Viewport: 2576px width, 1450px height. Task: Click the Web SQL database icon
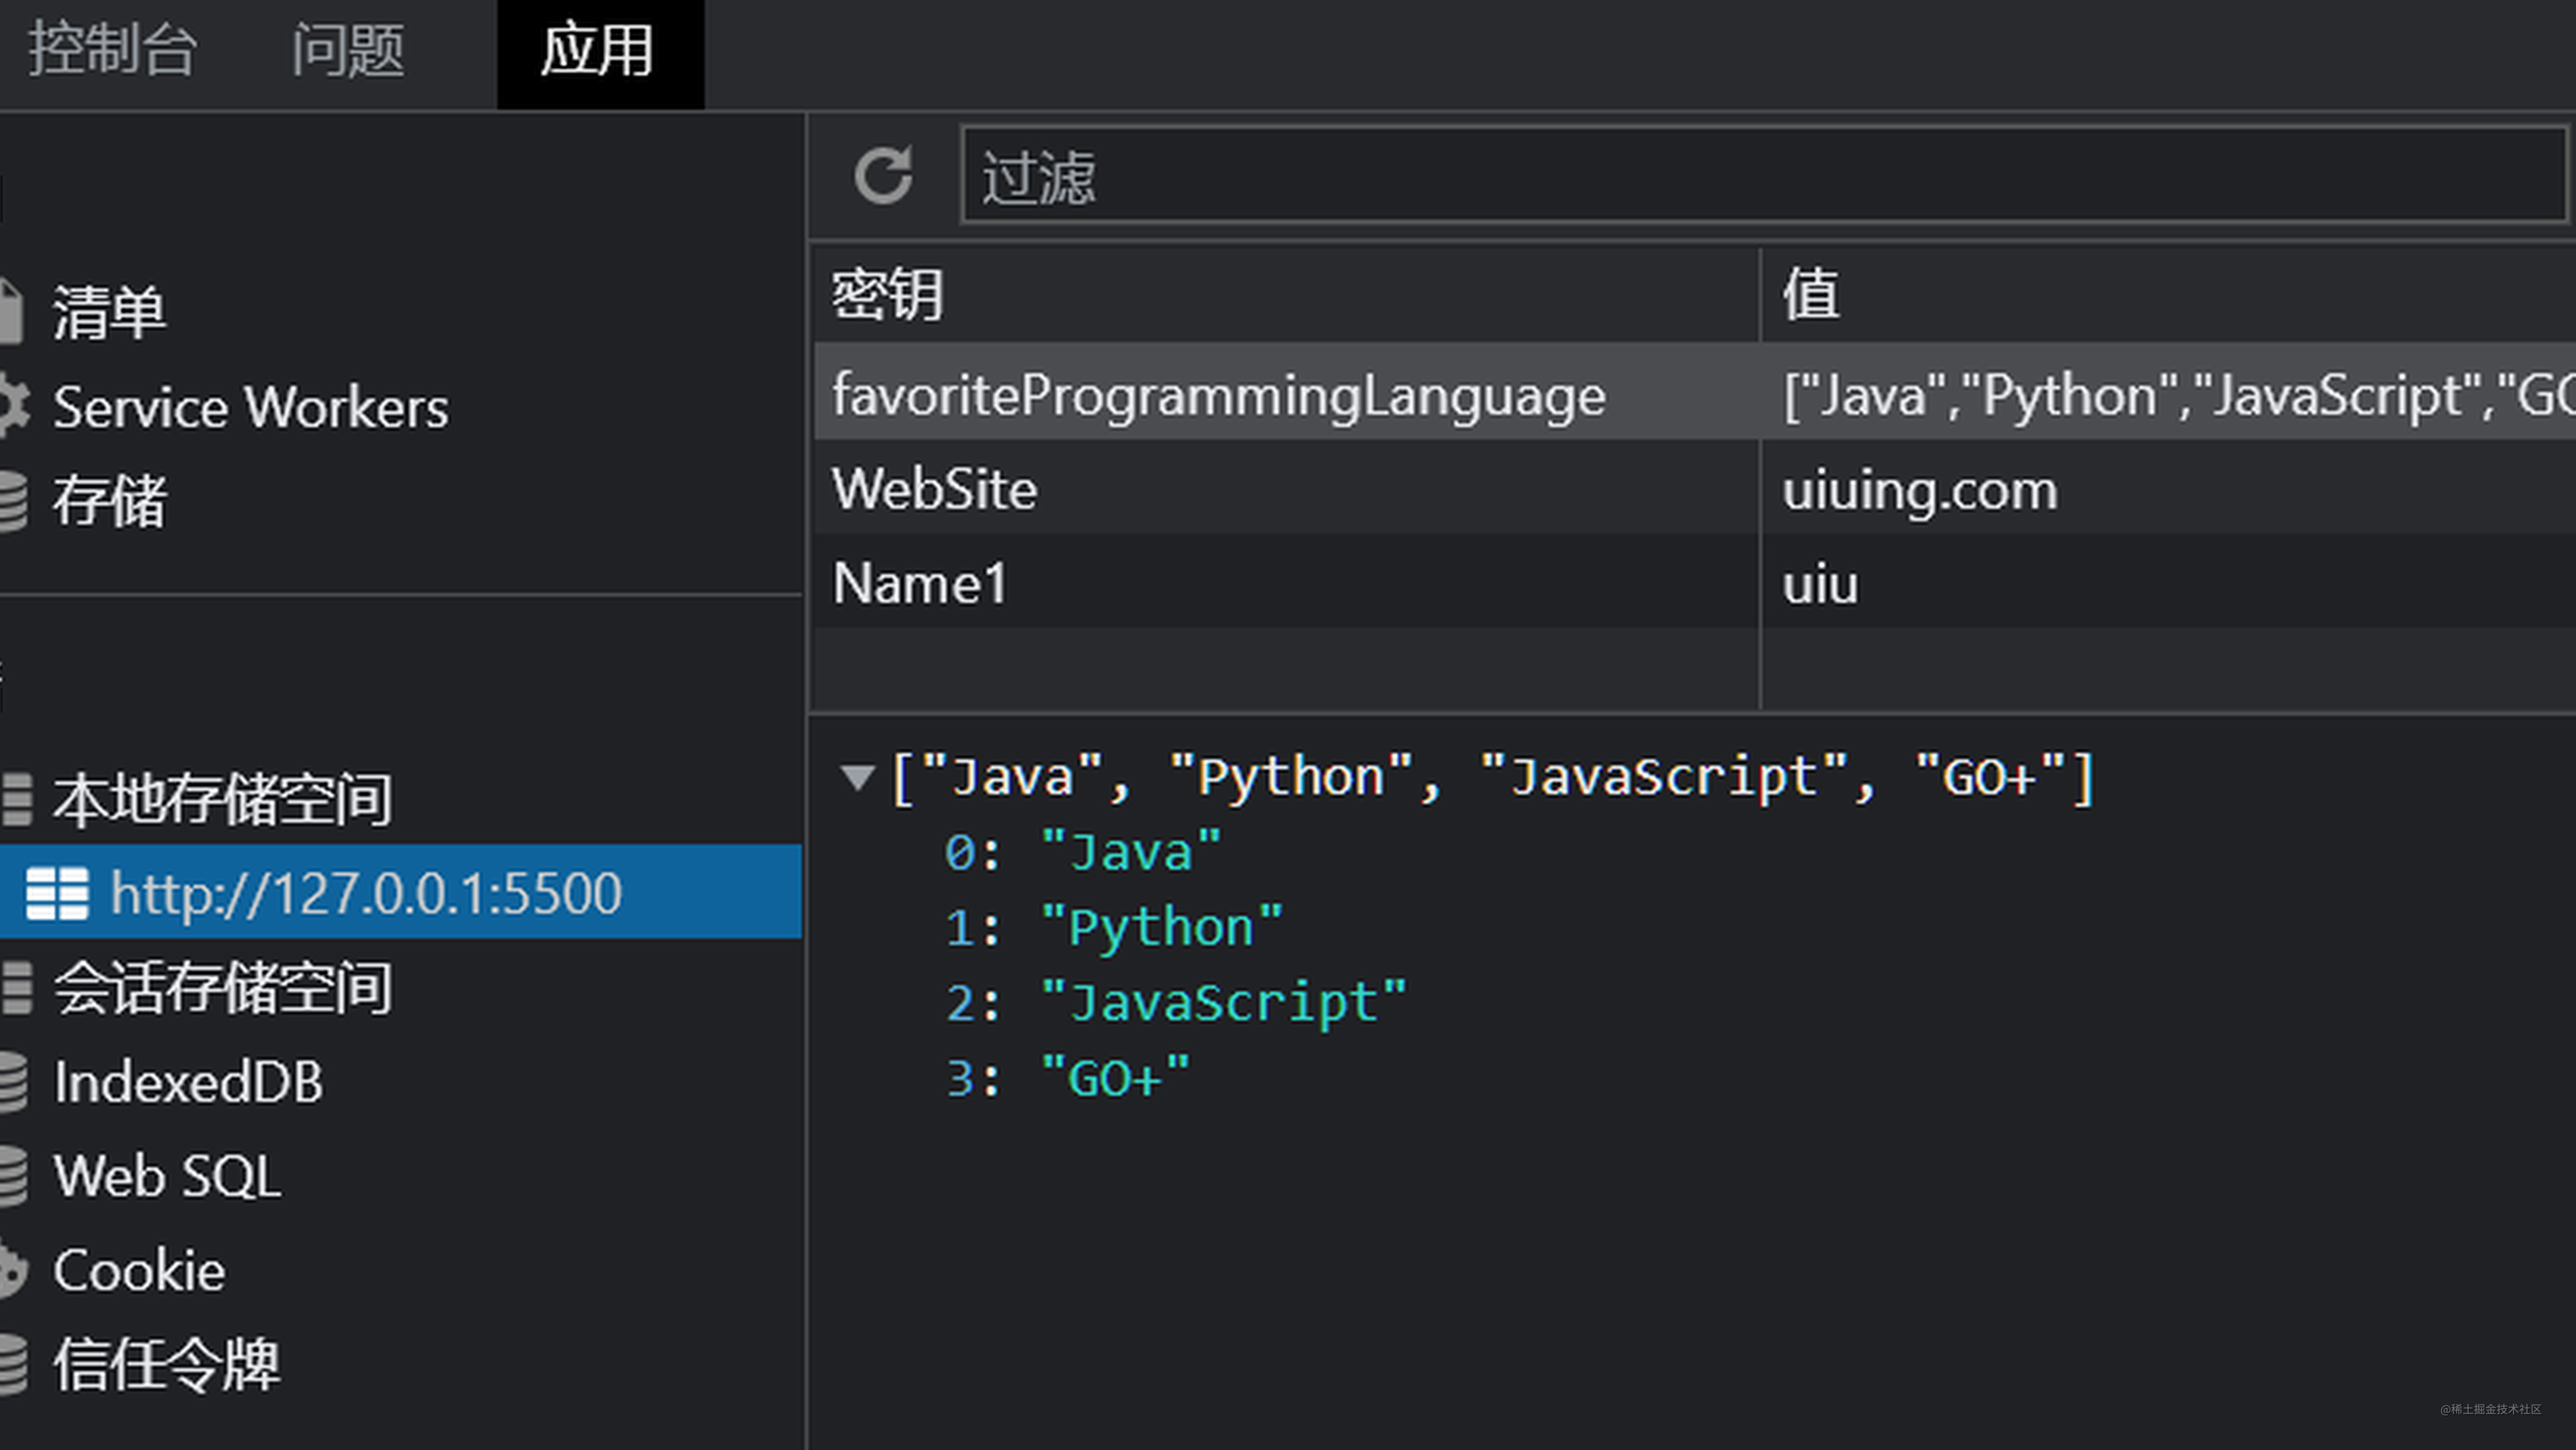(12, 1176)
